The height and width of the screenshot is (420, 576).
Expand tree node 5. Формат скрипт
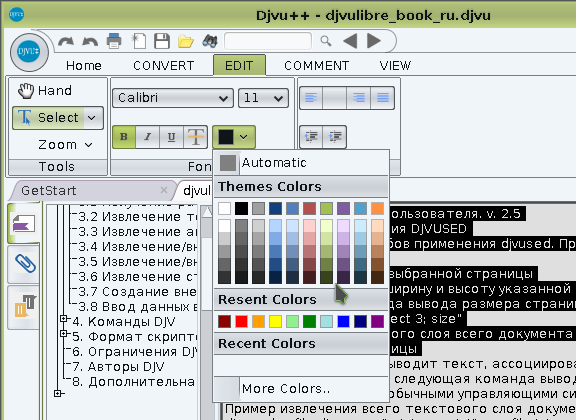tap(64, 334)
